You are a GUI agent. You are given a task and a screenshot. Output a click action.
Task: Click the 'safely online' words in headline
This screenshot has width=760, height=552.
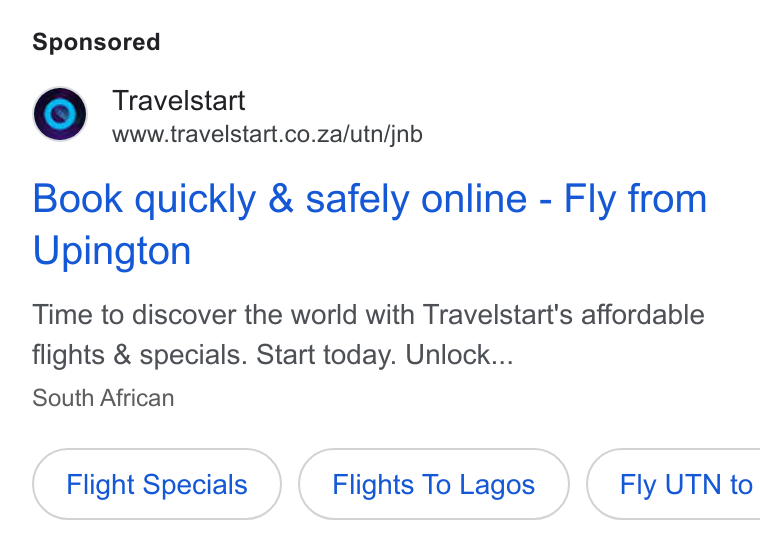click(416, 199)
